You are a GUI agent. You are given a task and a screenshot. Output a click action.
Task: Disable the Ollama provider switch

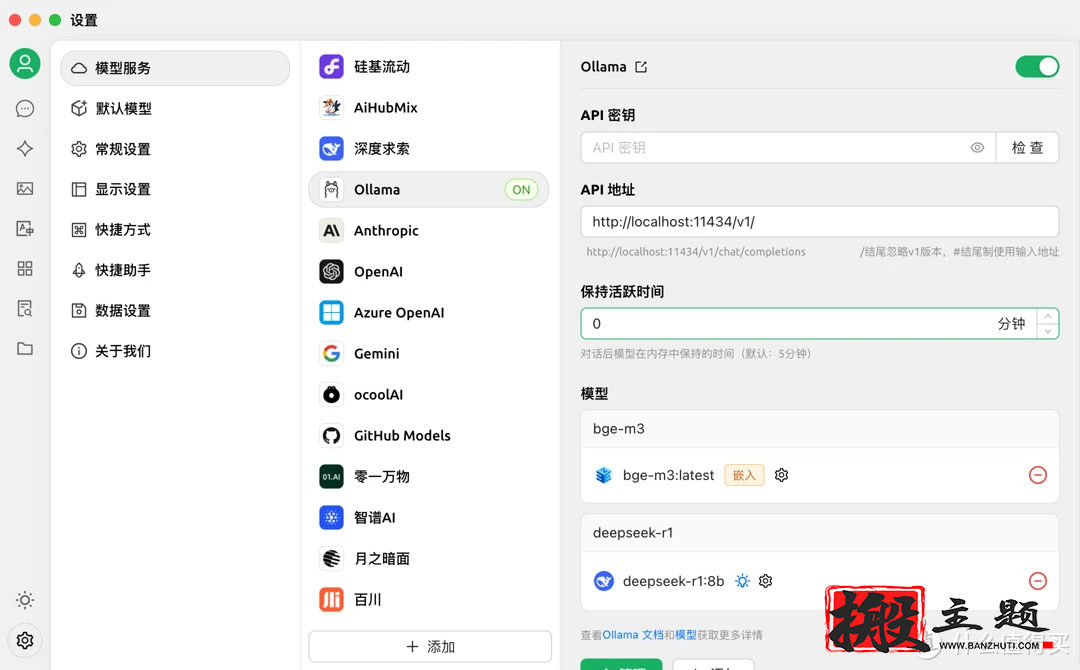(x=1037, y=66)
